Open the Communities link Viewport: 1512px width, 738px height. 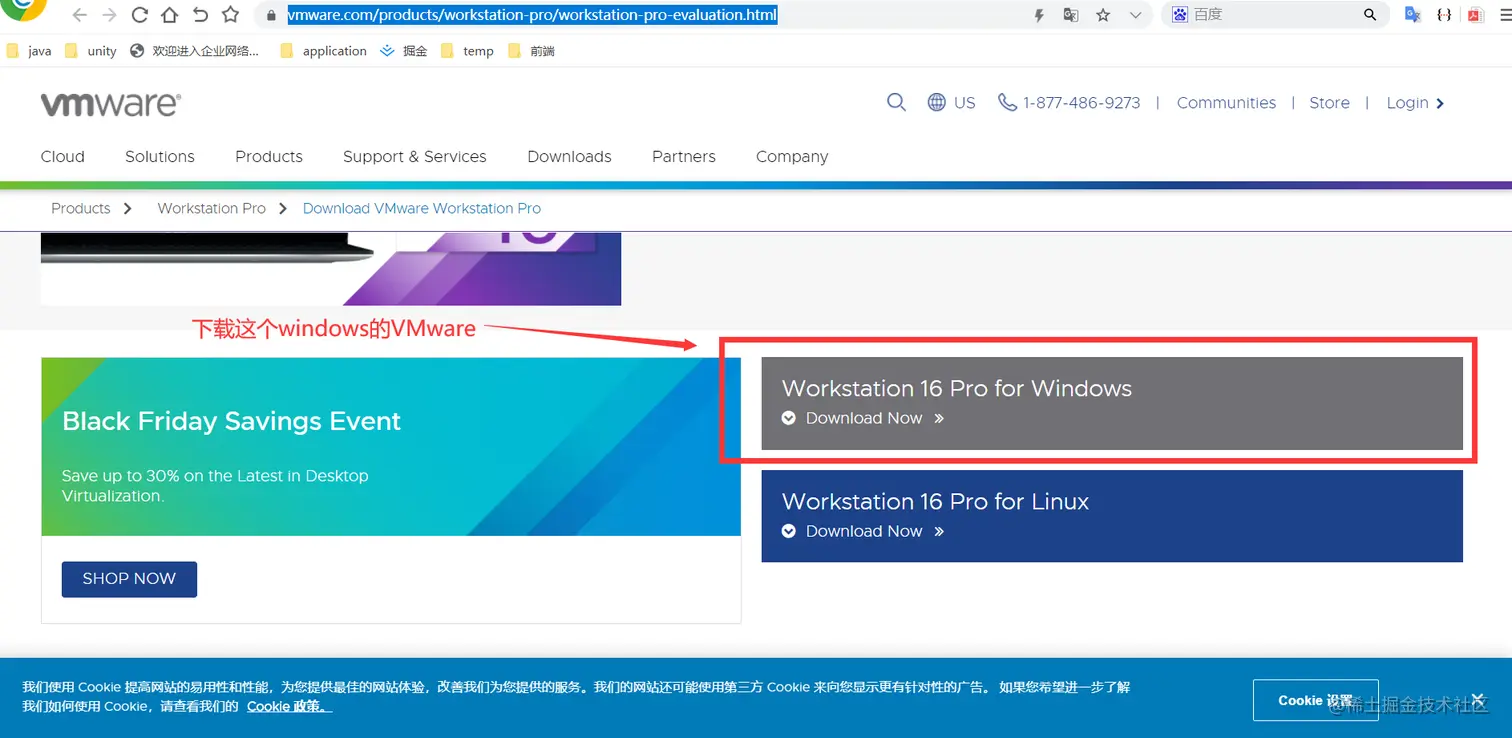click(x=1226, y=103)
